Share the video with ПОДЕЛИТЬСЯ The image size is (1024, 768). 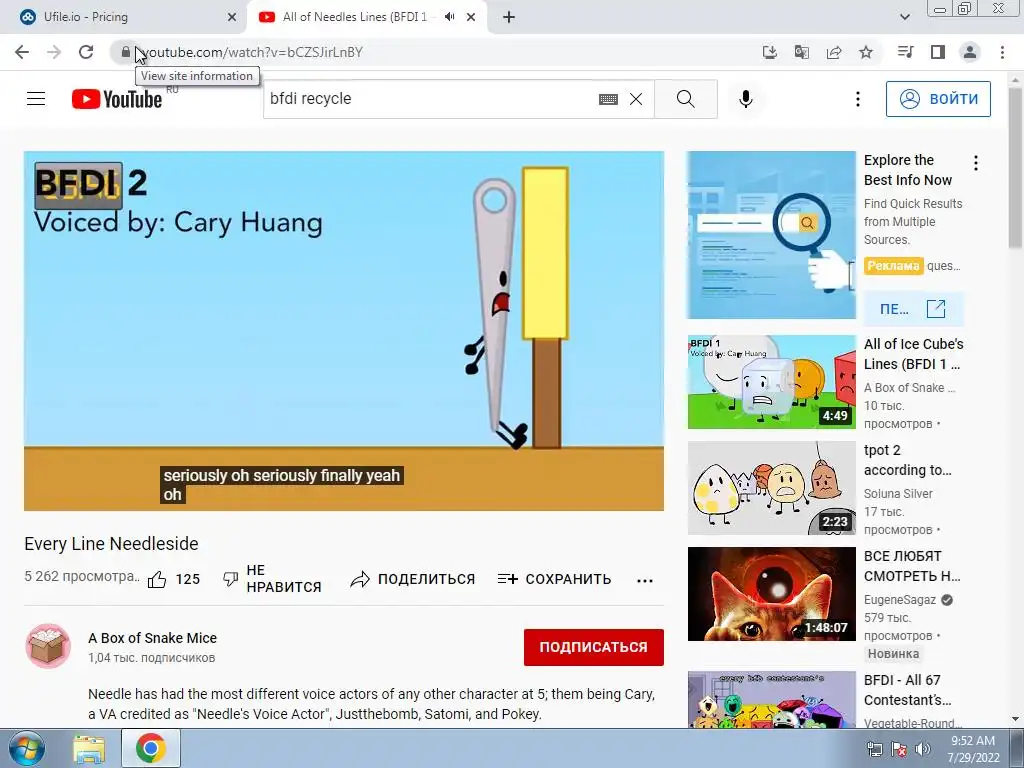point(412,579)
